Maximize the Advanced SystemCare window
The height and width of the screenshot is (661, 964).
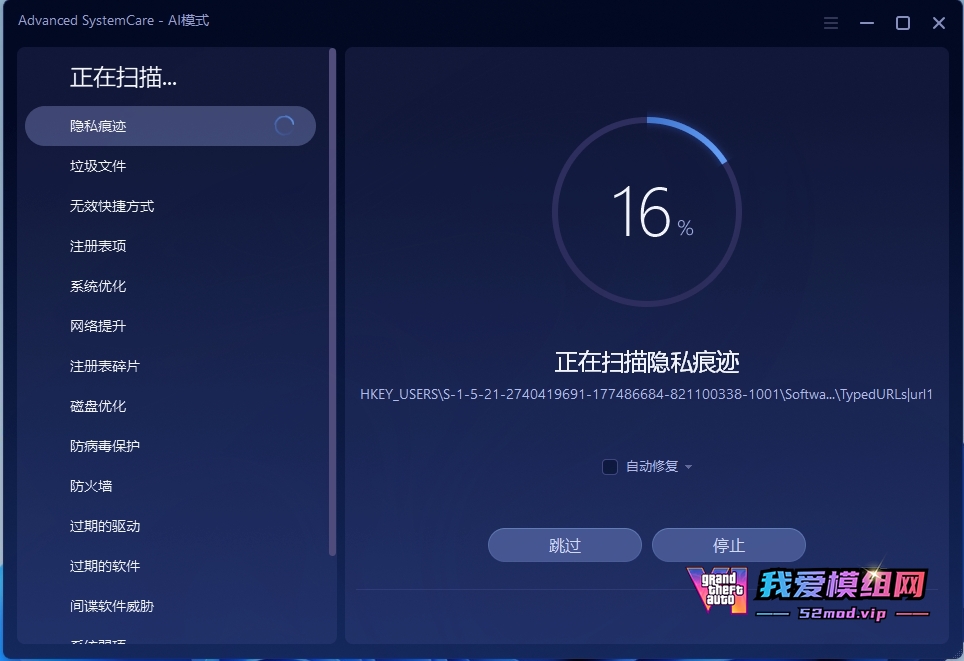coord(903,23)
